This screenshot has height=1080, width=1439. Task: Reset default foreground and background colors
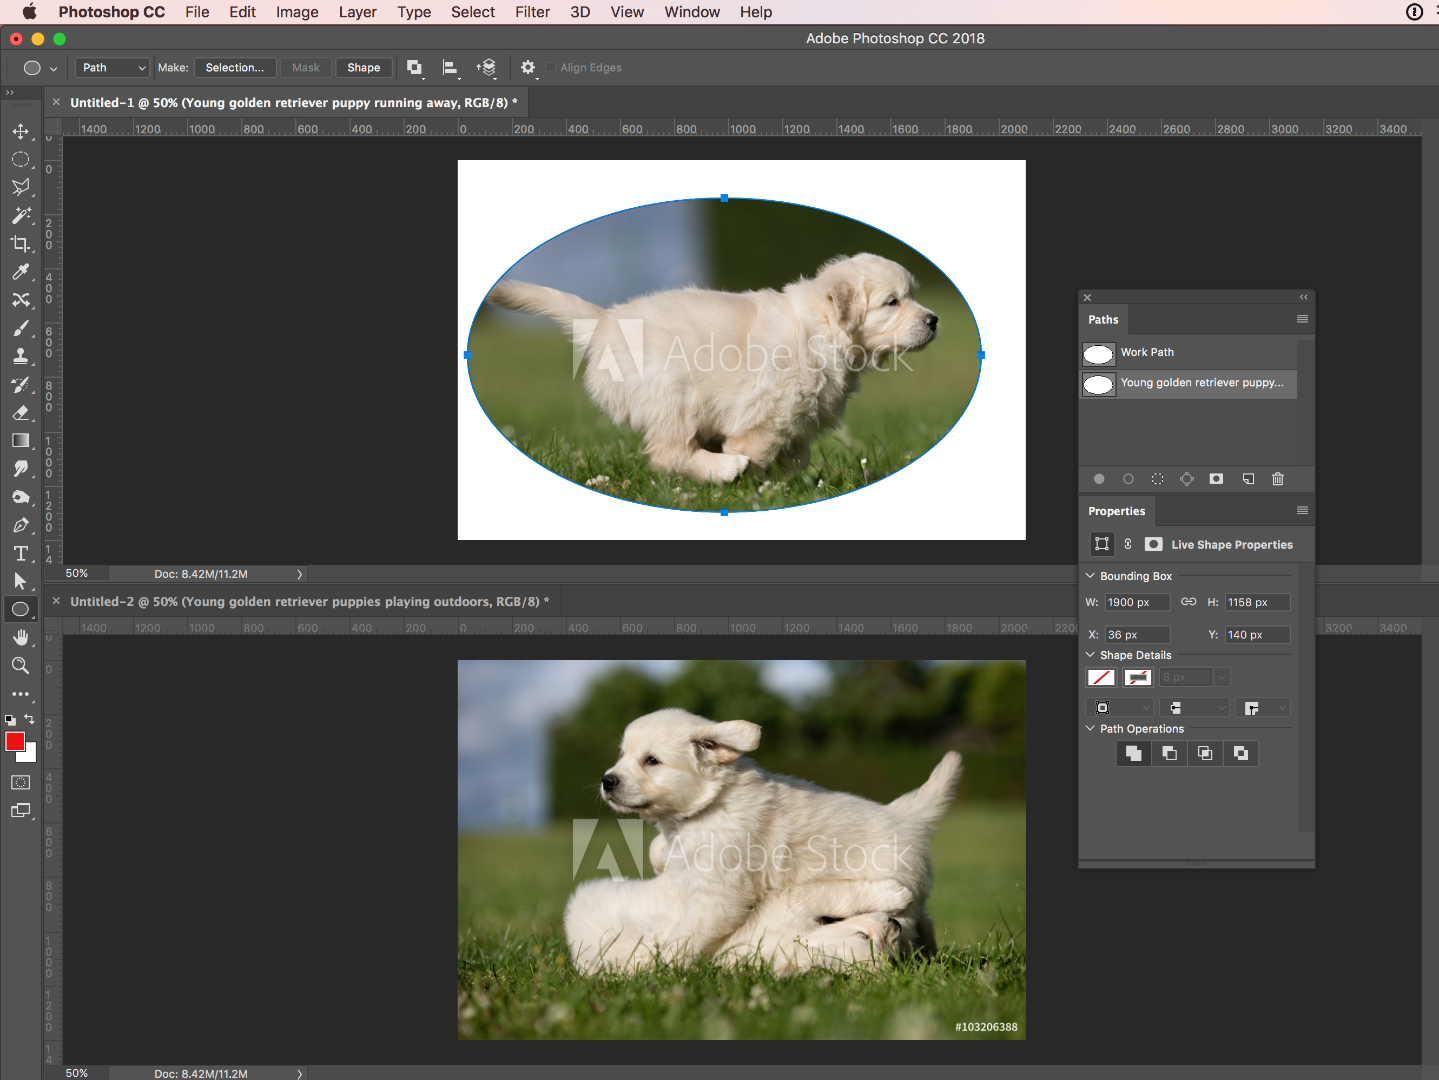click(10, 719)
